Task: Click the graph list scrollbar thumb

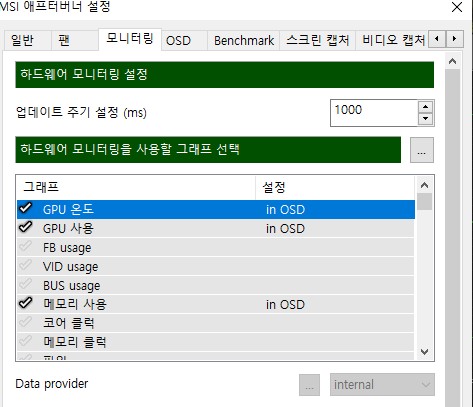Action: (424, 202)
